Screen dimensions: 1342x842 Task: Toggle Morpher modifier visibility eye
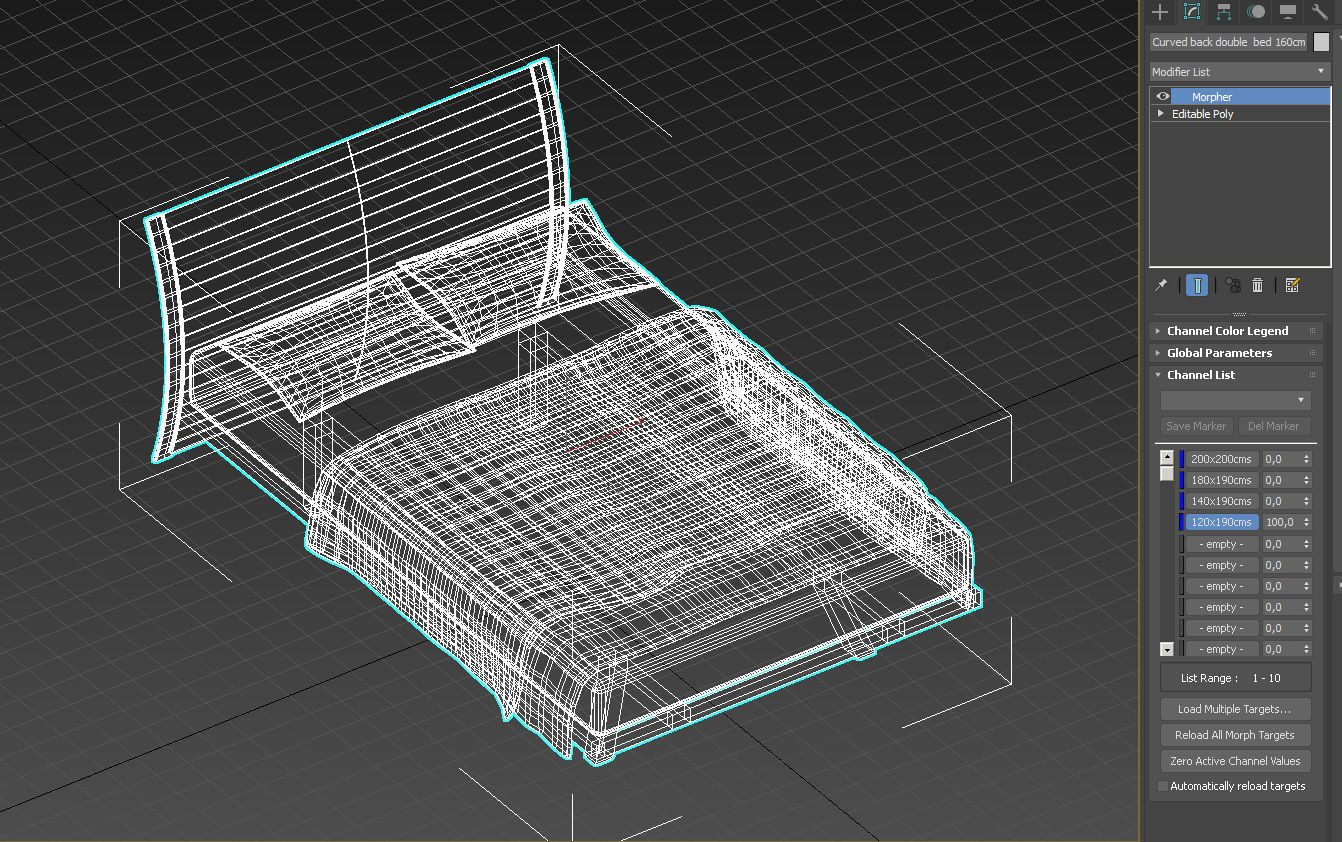pos(1163,96)
